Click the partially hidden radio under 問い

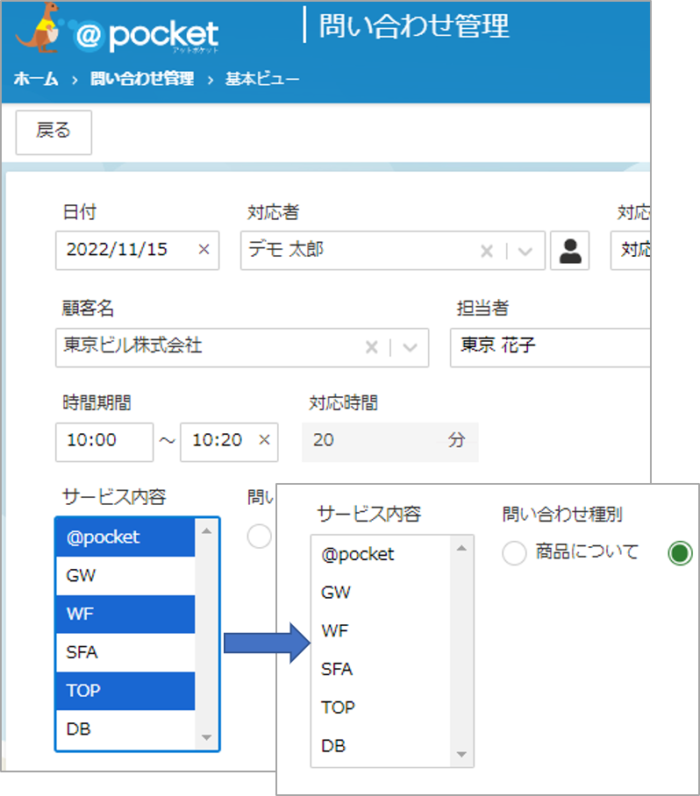(x=259, y=537)
